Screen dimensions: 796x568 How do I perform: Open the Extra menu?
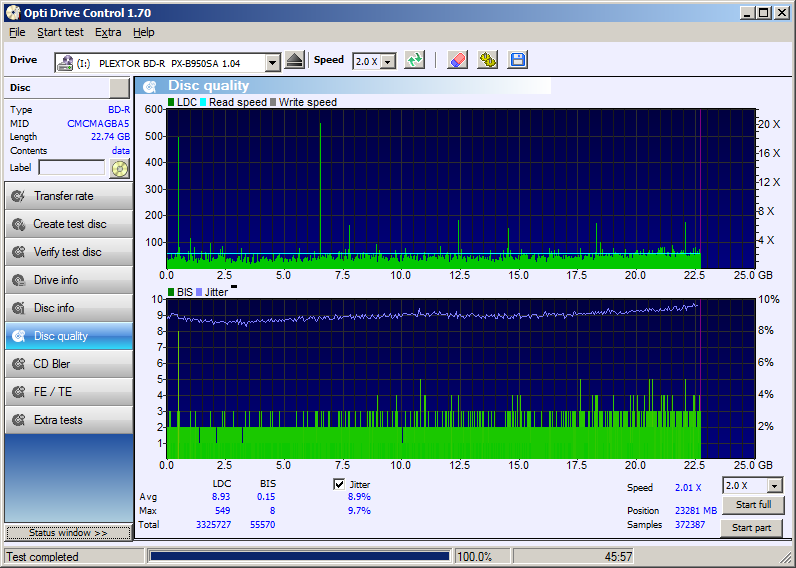click(108, 32)
